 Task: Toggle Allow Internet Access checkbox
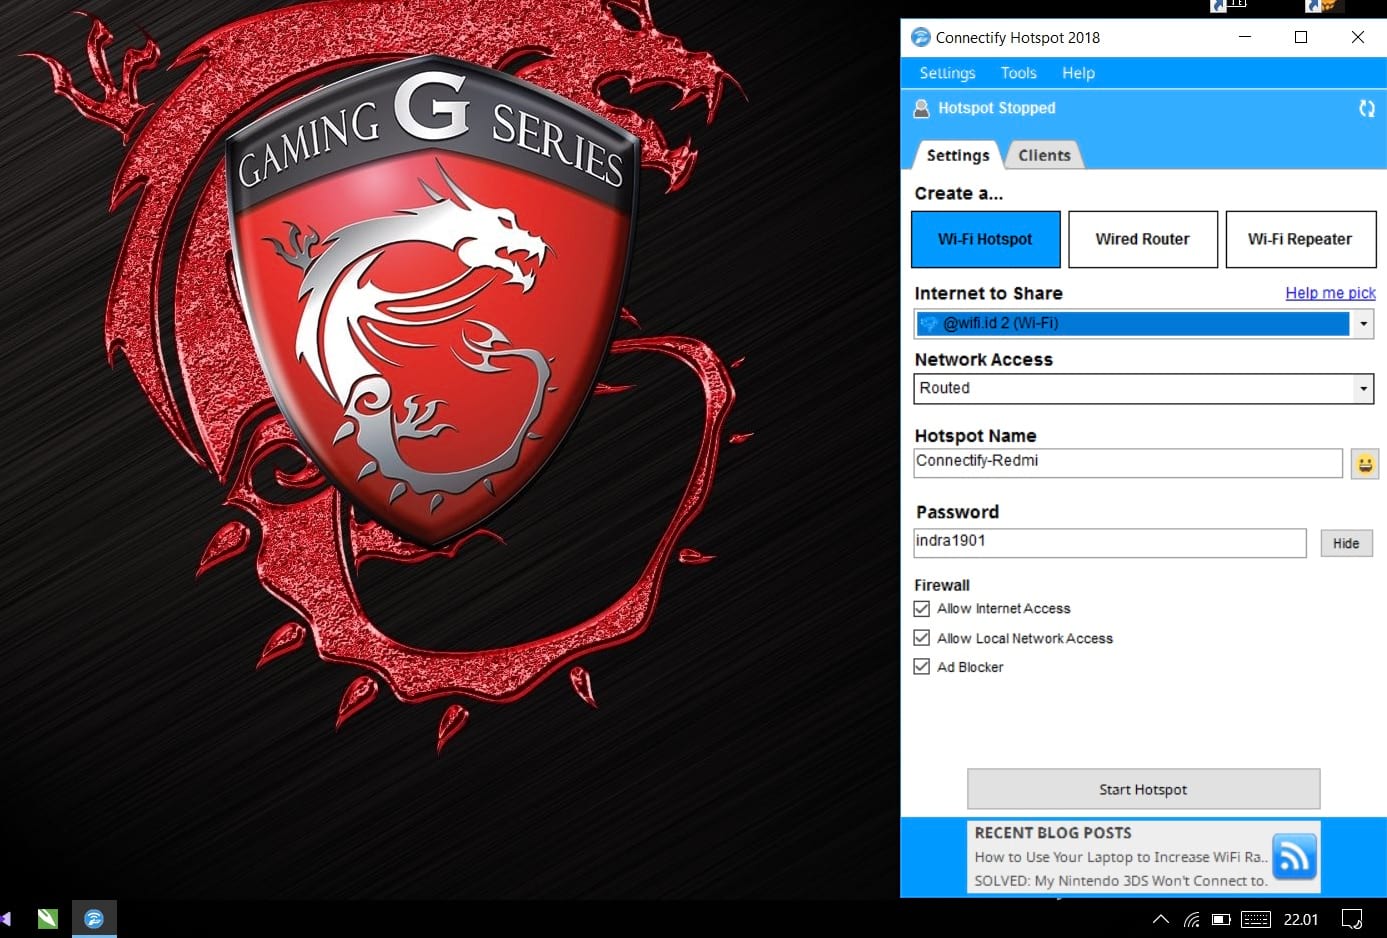coord(922,608)
